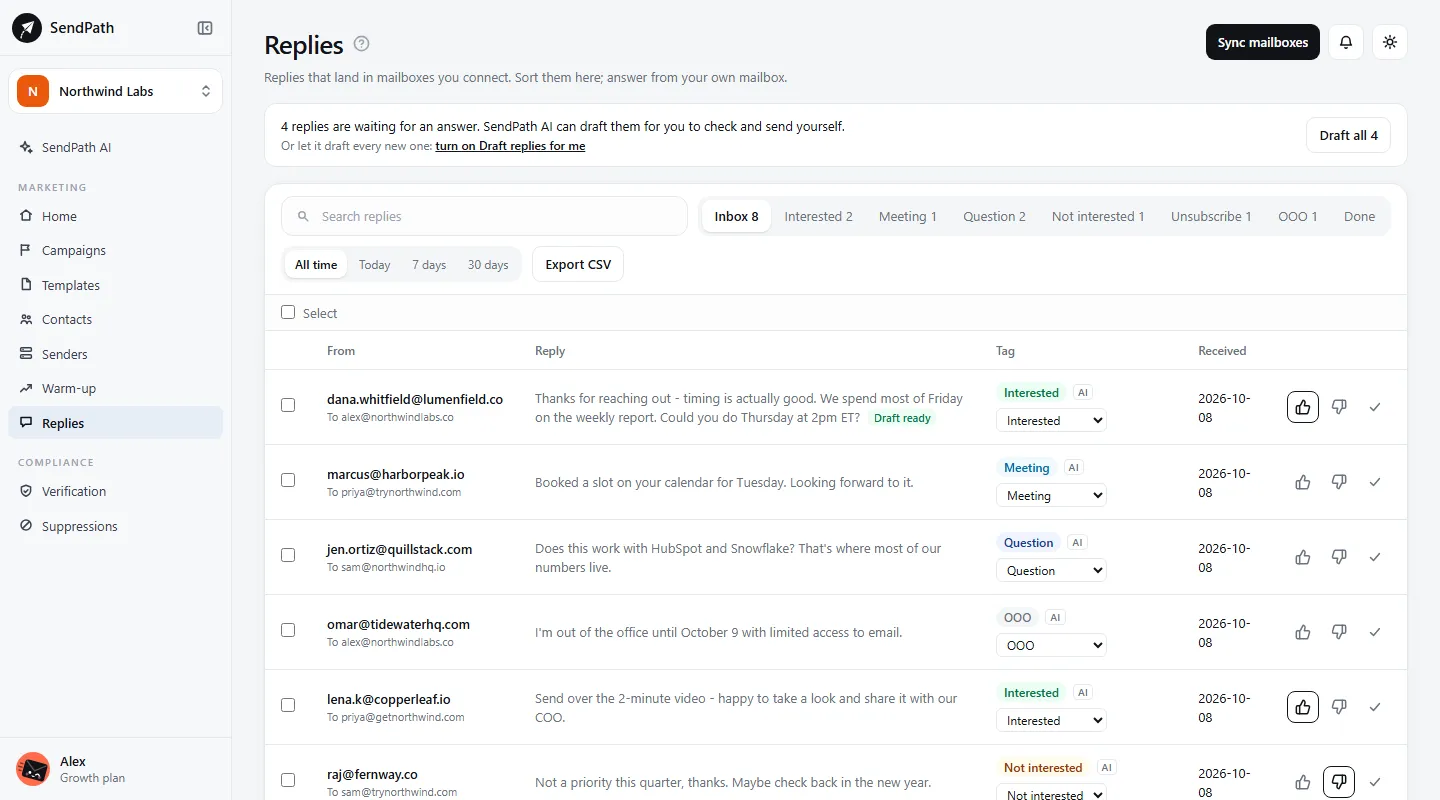Thumbs down lena.k@copperleaf.io reply

pos(1339,707)
